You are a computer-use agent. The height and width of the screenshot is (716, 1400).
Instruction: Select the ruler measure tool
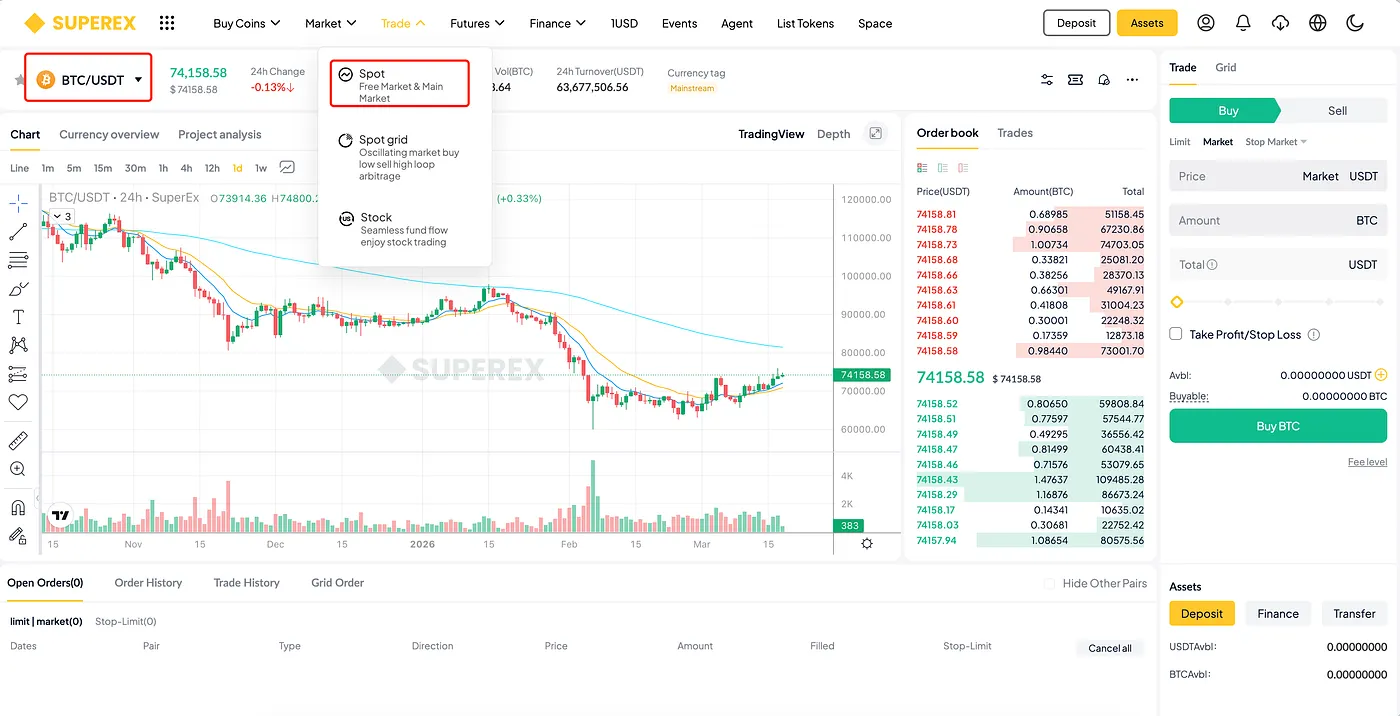(18, 440)
